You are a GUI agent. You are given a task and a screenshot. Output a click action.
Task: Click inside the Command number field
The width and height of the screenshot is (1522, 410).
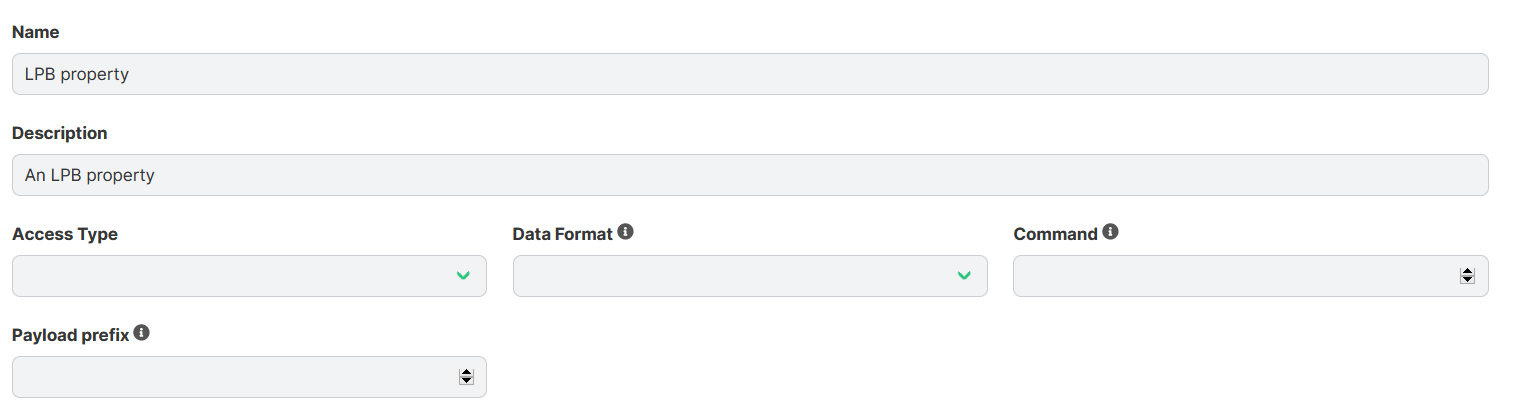pos(1251,276)
